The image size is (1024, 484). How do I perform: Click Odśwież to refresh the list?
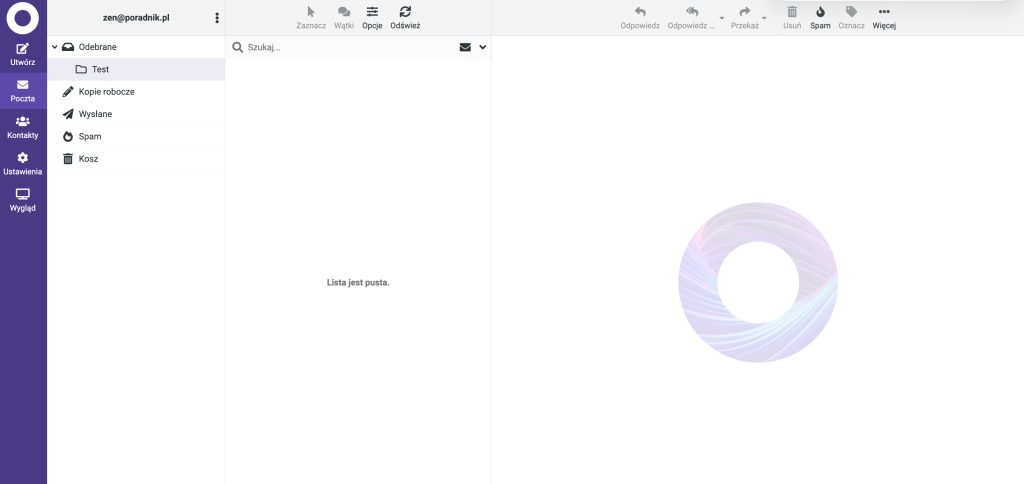pyautogui.click(x=405, y=18)
